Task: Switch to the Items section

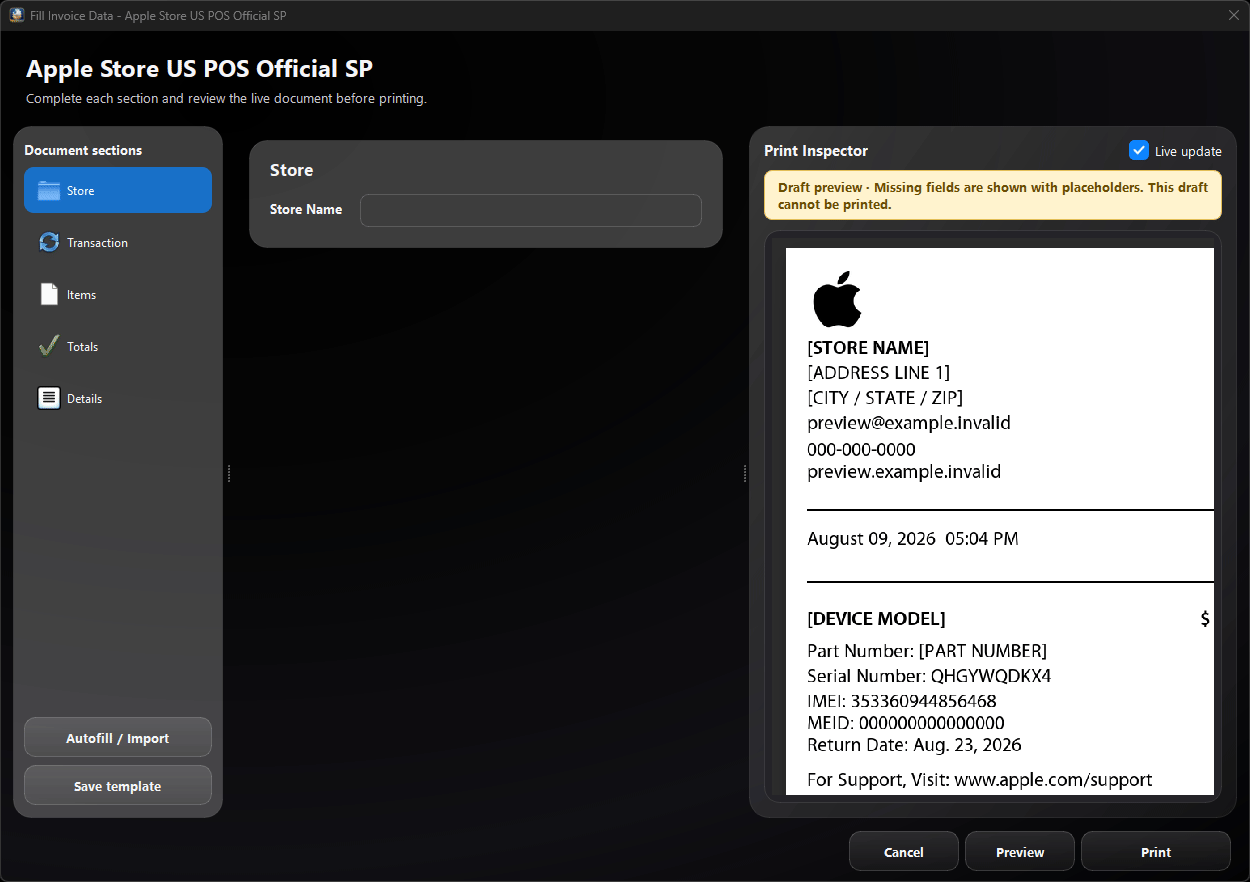Action: pos(118,294)
